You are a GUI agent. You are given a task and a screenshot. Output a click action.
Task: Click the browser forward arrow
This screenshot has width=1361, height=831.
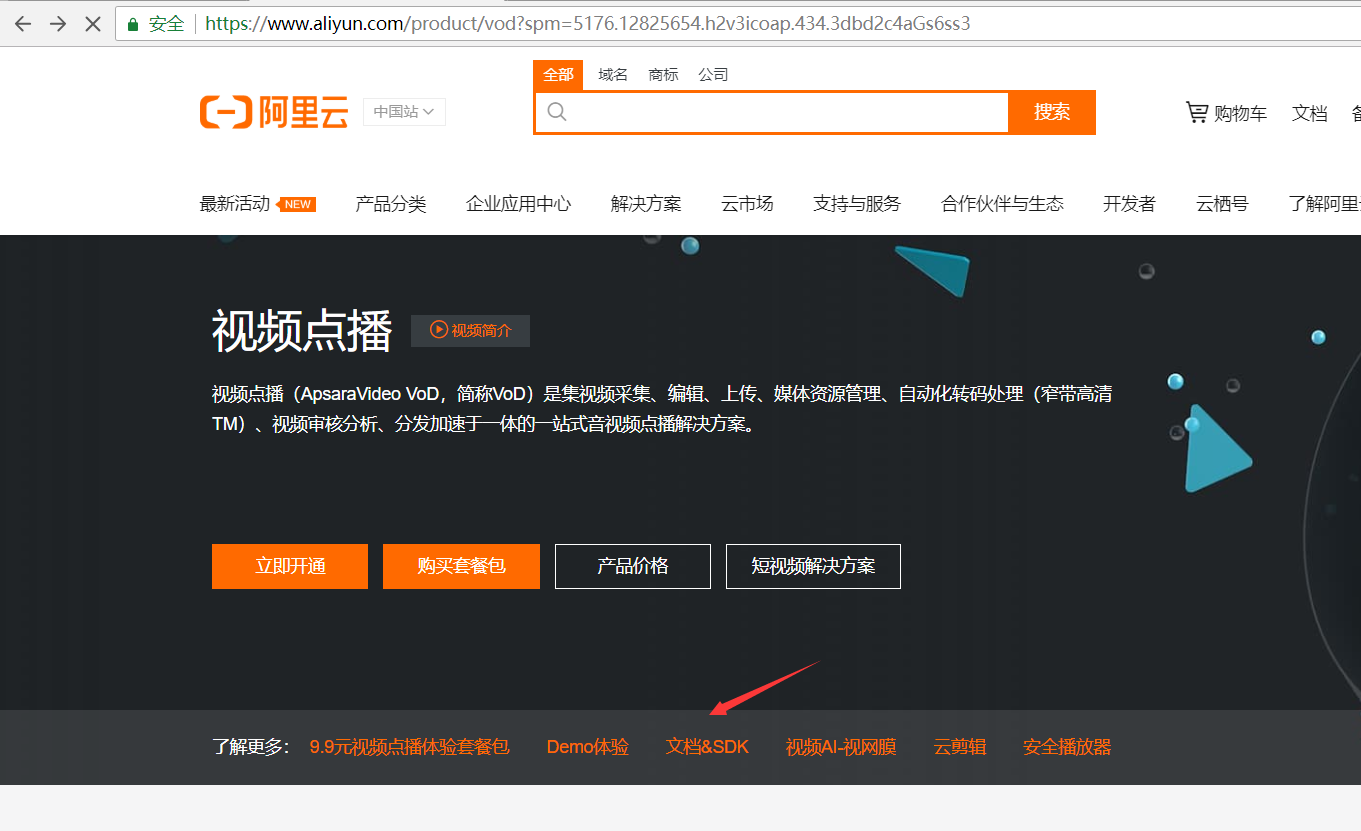click(x=58, y=23)
